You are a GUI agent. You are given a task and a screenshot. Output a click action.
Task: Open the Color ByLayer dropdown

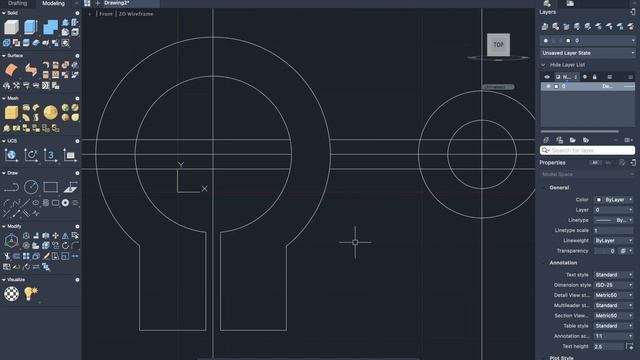[614, 200]
